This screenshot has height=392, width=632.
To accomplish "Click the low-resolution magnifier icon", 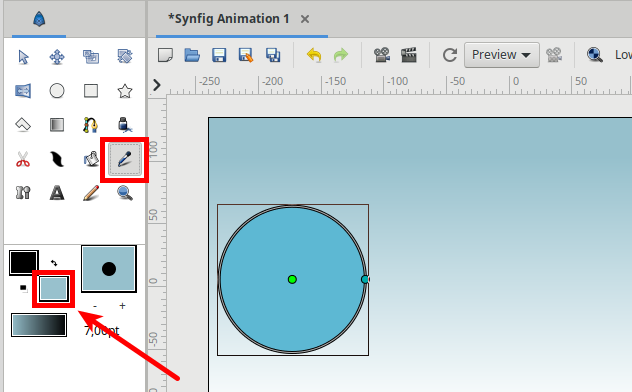I will (x=595, y=55).
